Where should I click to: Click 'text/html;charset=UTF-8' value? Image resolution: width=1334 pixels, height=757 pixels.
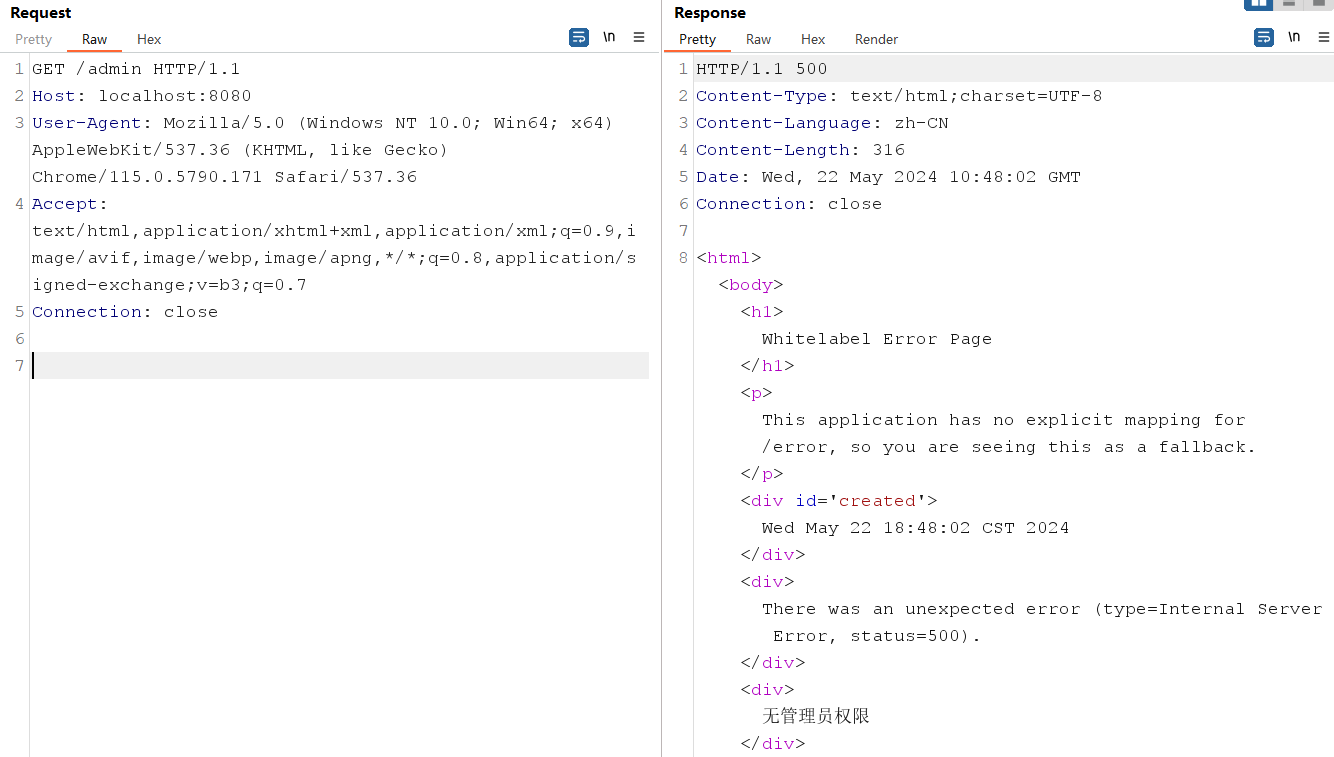(x=976, y=96)
